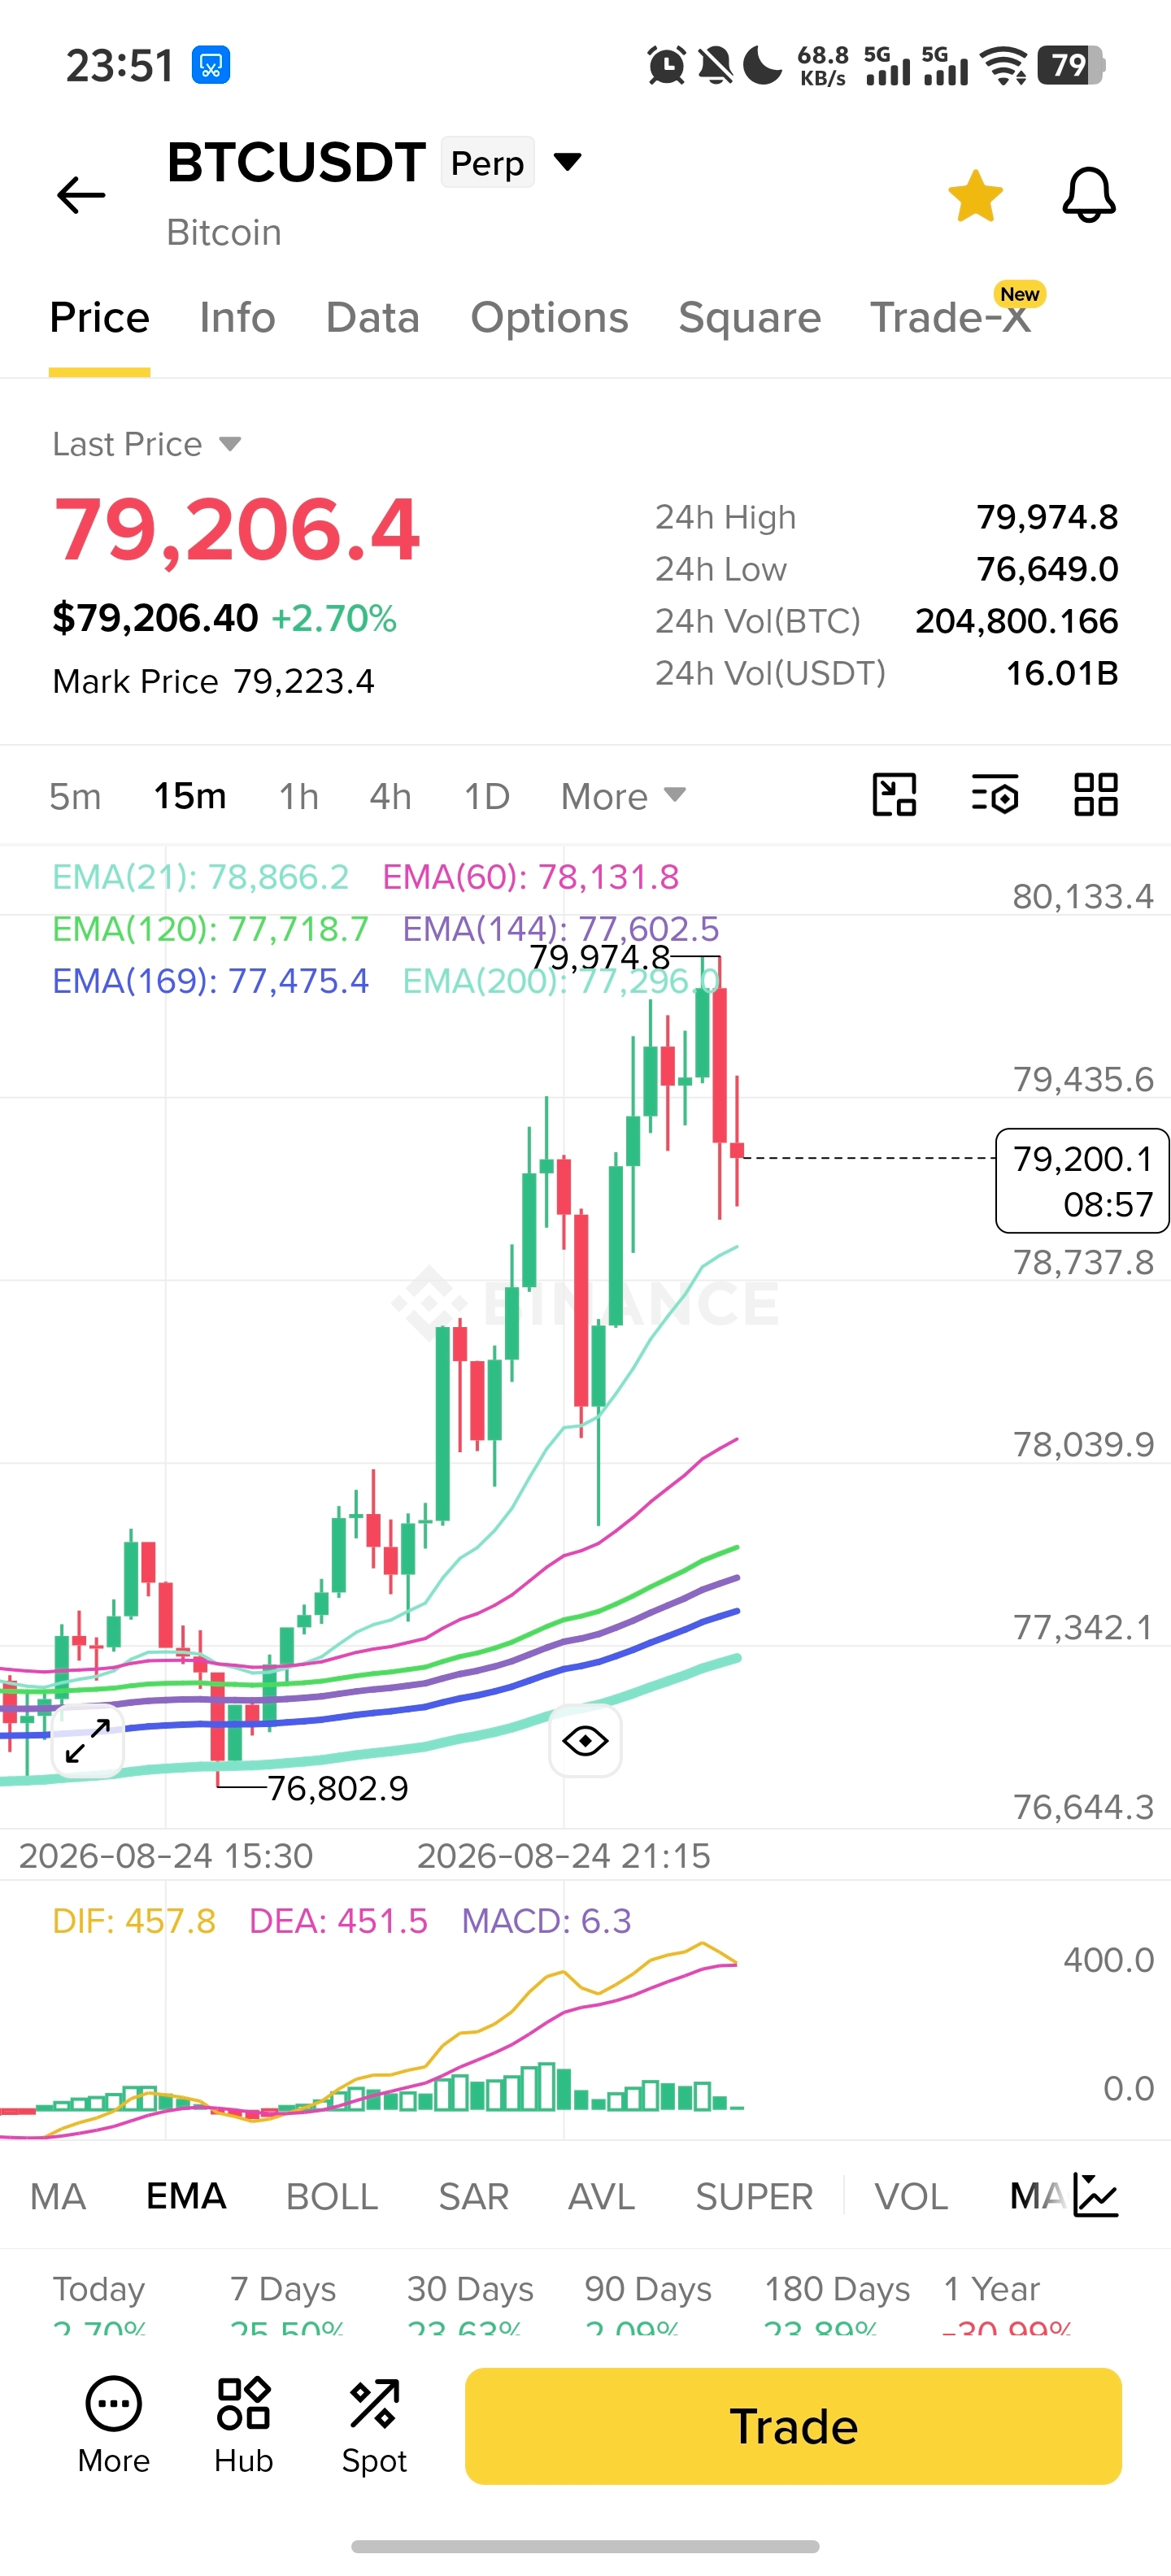Click the 24h High value 79,974.8
1171x2576 pixels.
(1047, 518)
